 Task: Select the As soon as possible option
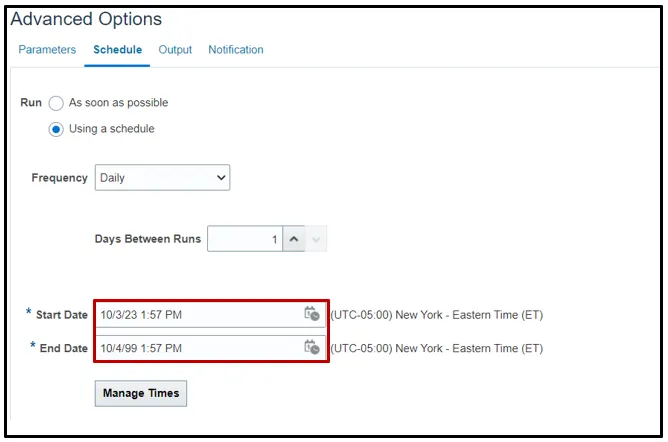pyautogui.click(x=56, y=103)
